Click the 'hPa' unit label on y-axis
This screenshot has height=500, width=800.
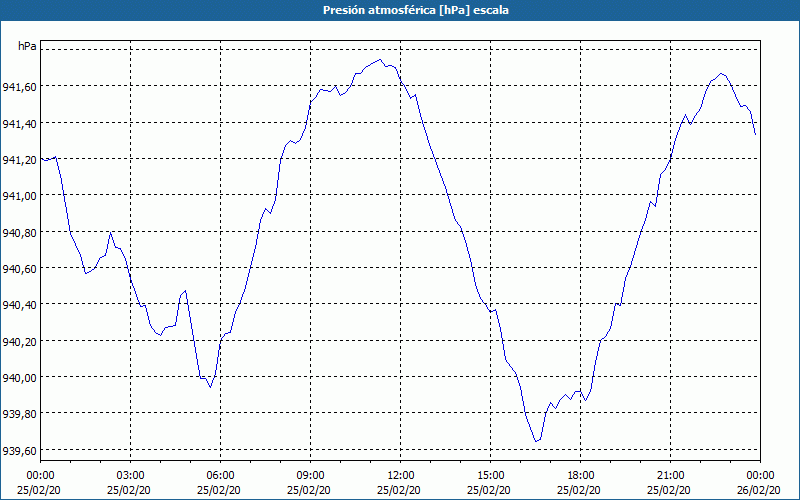click(x=27, y=46)
